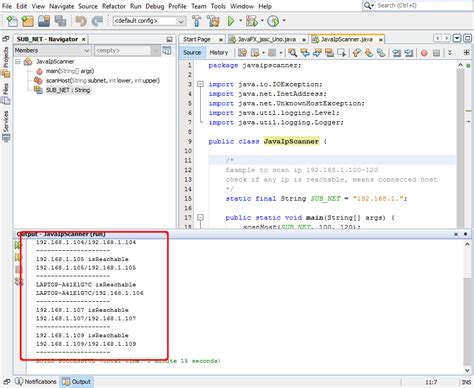The width and height of the screenshot is (474, 388).
Task: Click Re-run green arrows in Output
Action: (x=18, y=246)
